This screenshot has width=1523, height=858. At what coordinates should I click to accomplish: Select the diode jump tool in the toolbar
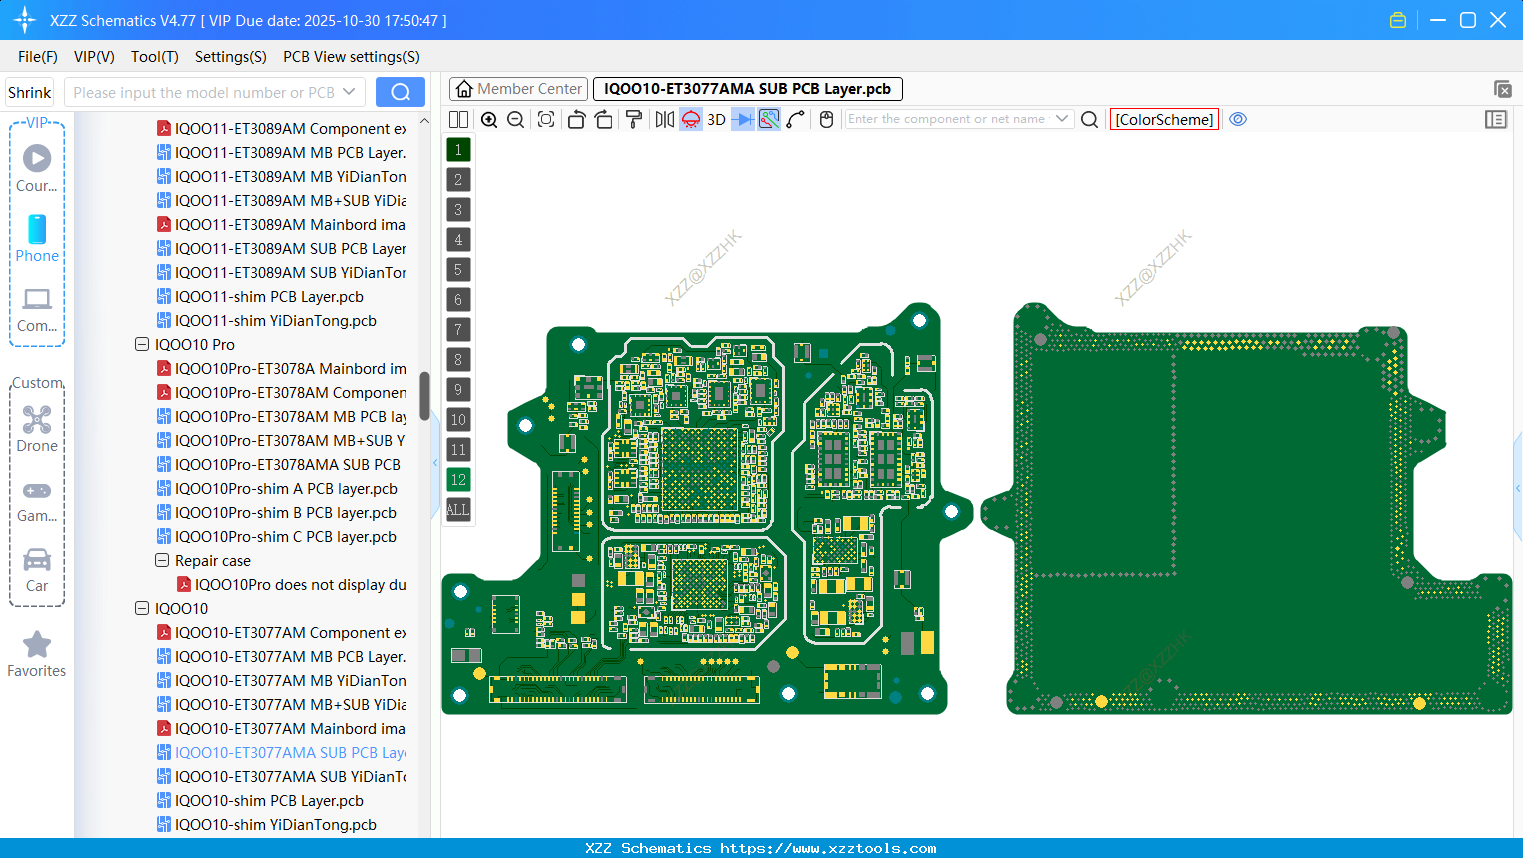coord(741,119)
